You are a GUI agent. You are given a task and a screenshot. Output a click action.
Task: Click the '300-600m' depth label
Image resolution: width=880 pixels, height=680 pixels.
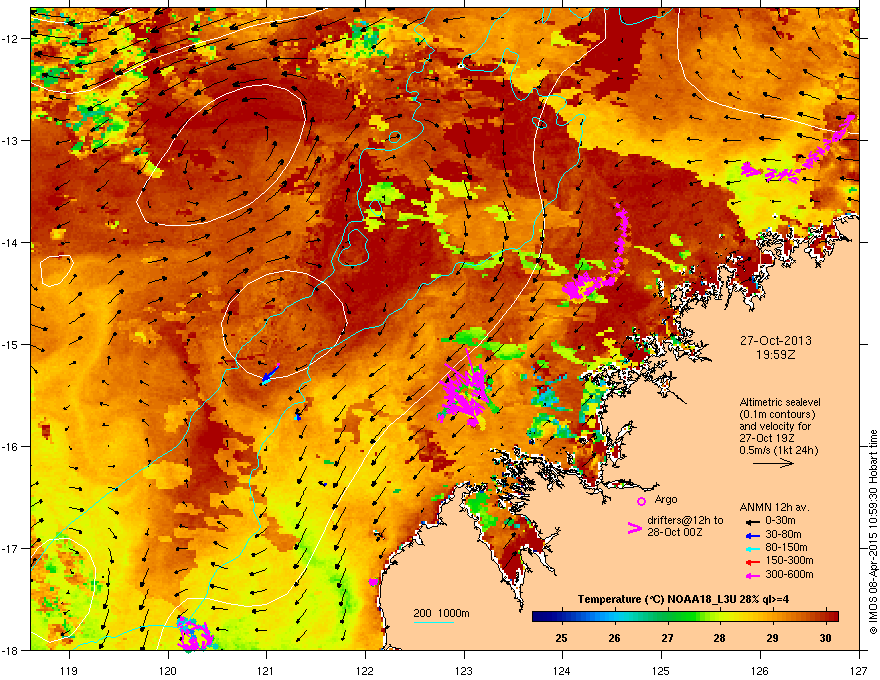(789, 575)
